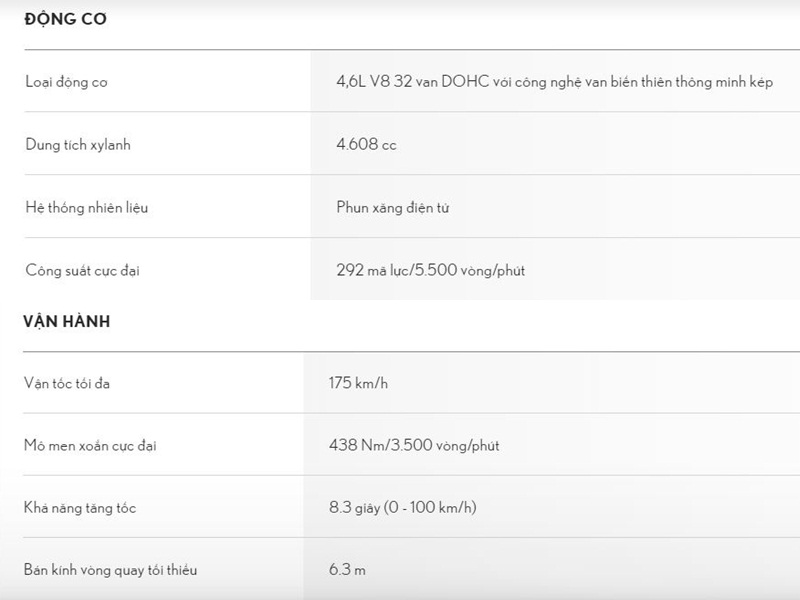Select the Khả năng tăng tốc label
Screen dimensions: 800x600
pos(80,508)
